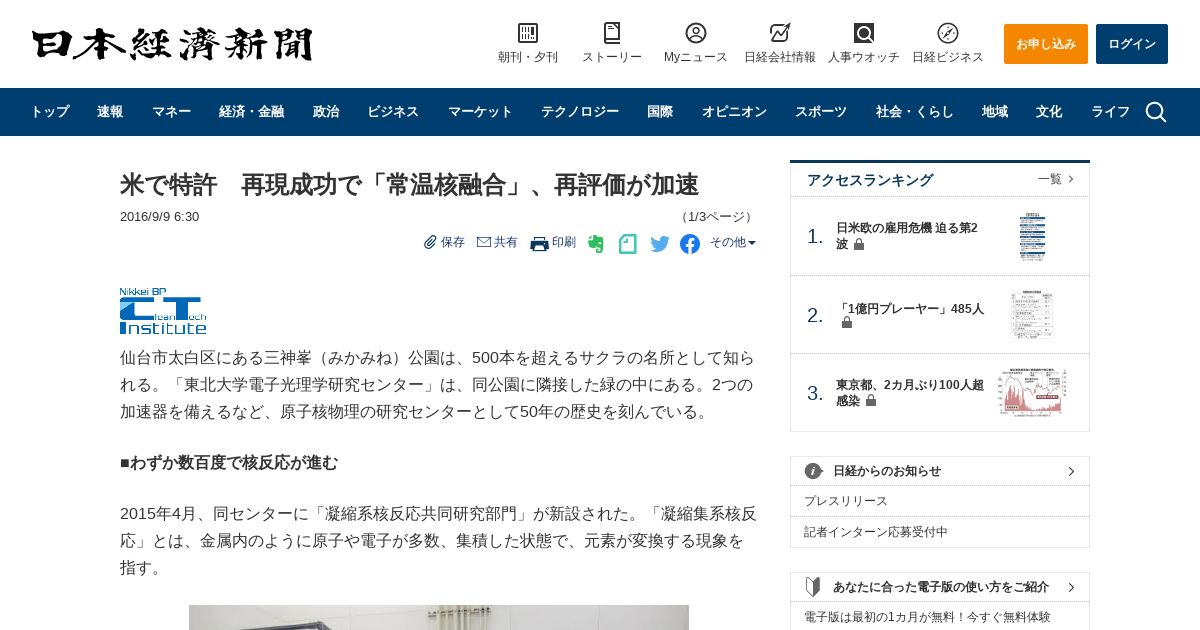Viewport: 1200px width, 630px height.
Task: Open オピニオン navigation tab
Action: pyautogui.click(x=734, y=112)
